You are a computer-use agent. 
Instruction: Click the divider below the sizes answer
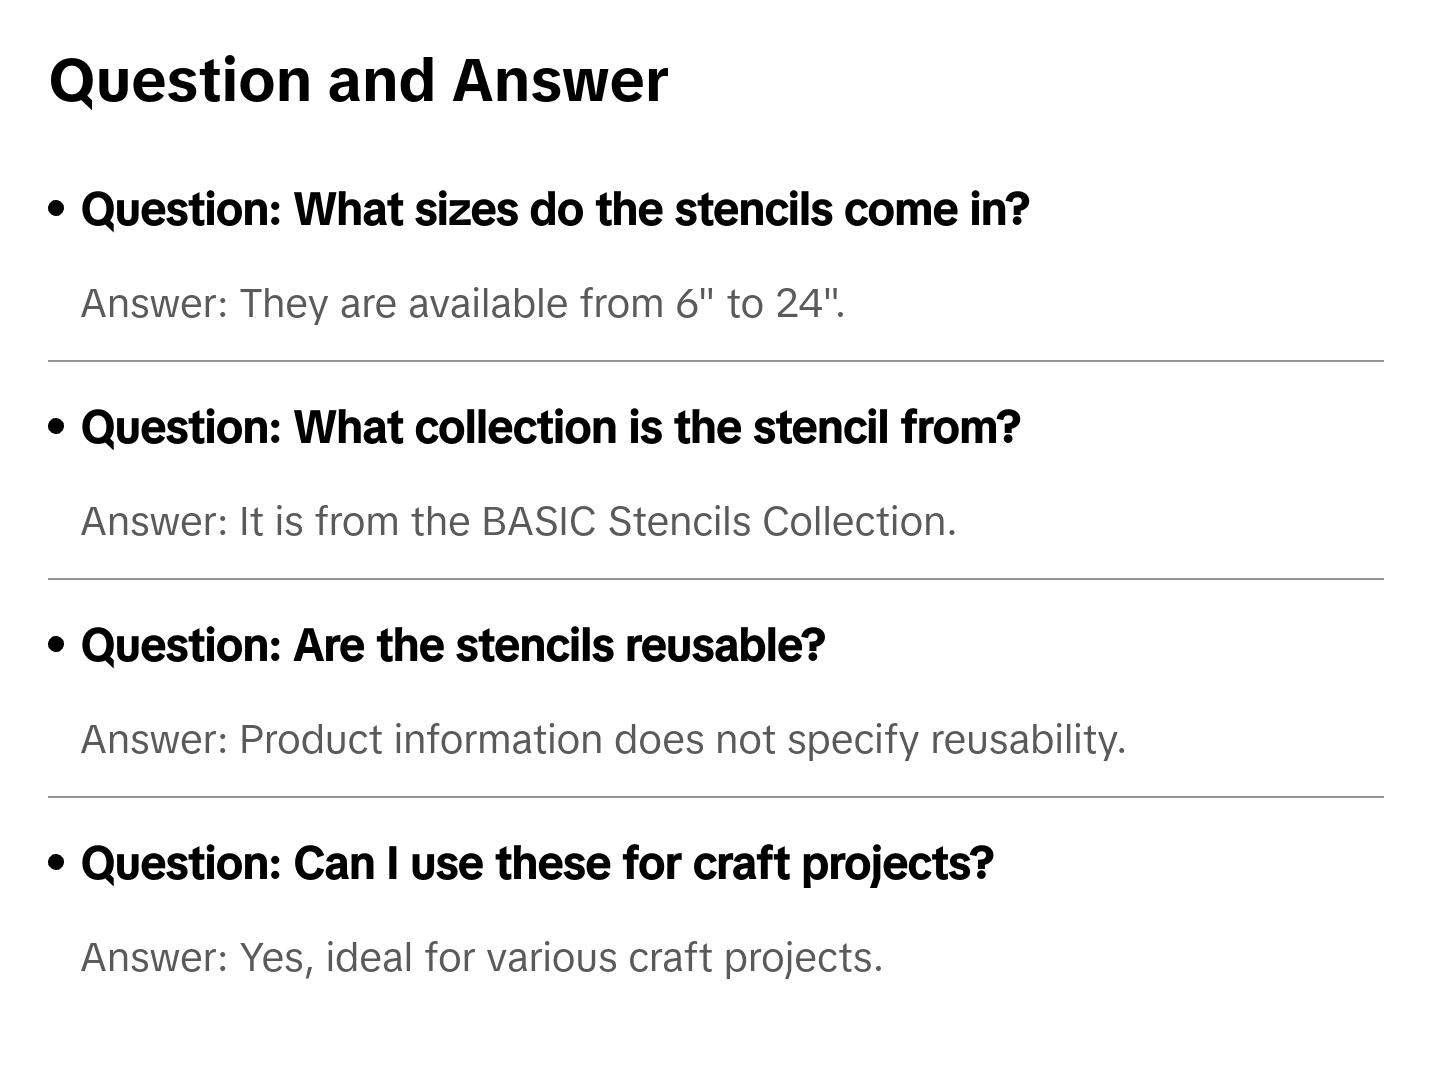(x=715, y=361)
